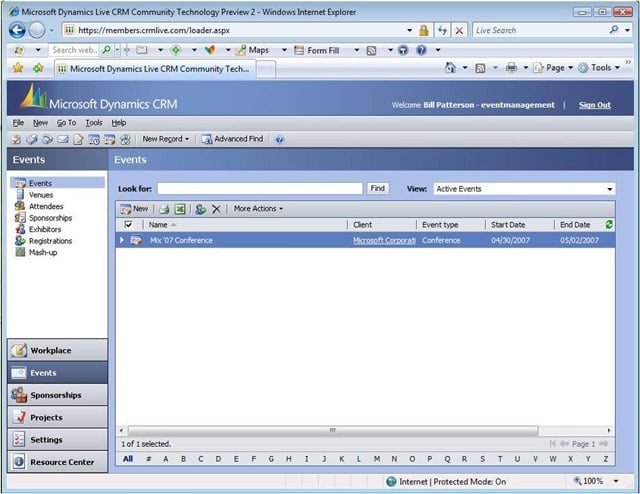Click the Workplace navigation button

(x=58, y=350)
